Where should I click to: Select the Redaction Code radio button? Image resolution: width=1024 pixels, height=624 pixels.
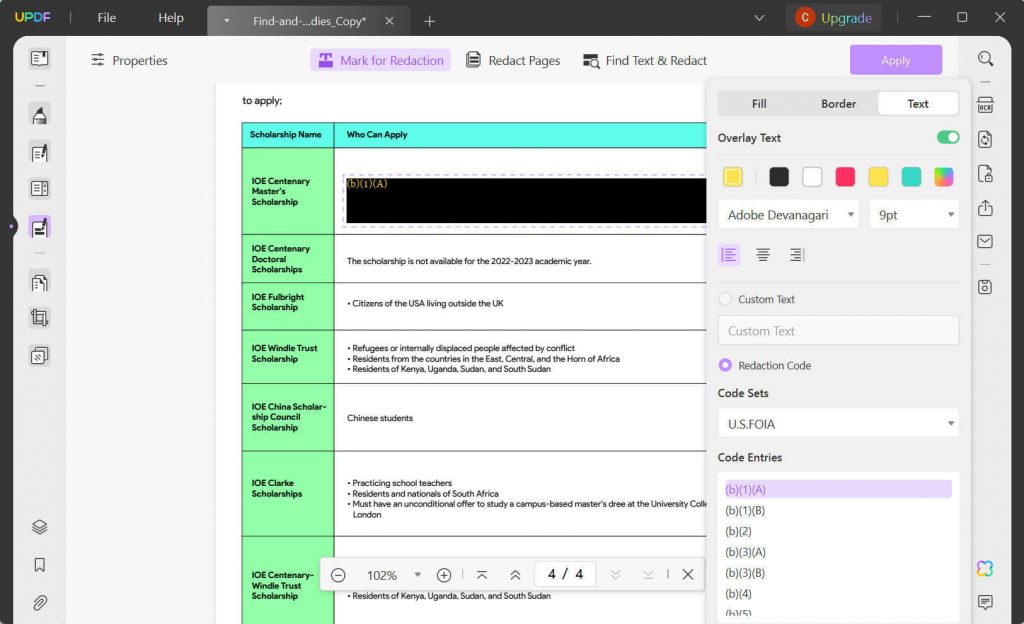725,365
